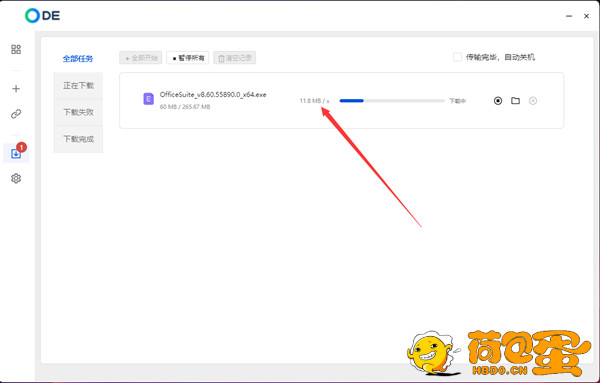Image resolution: width=600 pixels, height=383 pixels.
Task: Pause the OfficeSuite download with circle icon
Action: [x=498, y=101]
